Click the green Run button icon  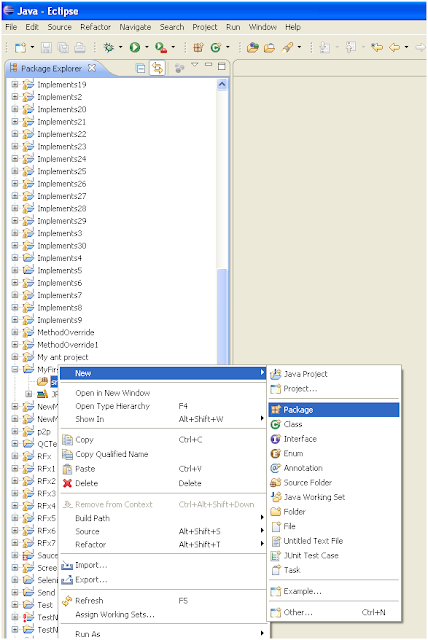[x=135, y=48]
